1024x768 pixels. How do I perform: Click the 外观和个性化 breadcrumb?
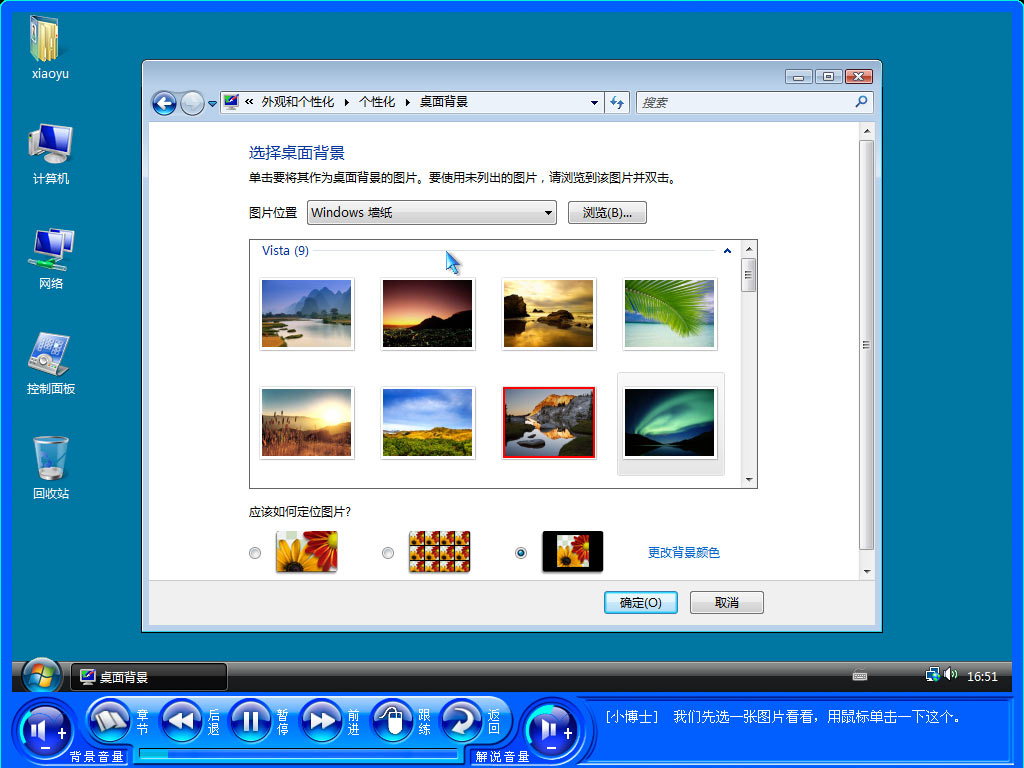298,102
